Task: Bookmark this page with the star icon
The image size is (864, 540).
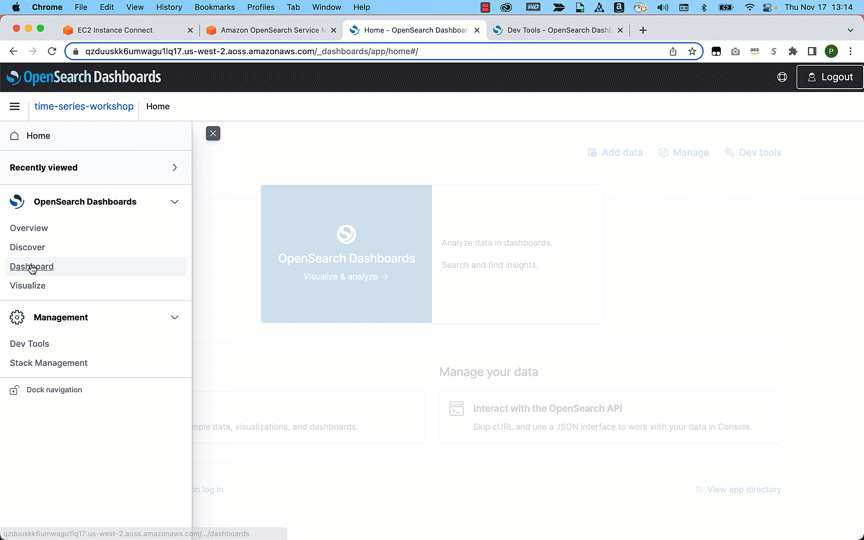Action: [x=692, y=51]
